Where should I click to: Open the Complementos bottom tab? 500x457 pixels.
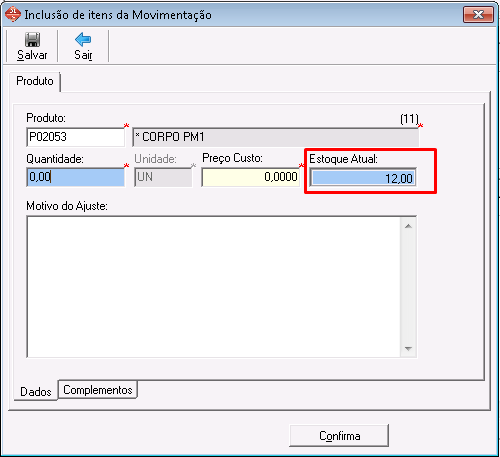[98, 390]
